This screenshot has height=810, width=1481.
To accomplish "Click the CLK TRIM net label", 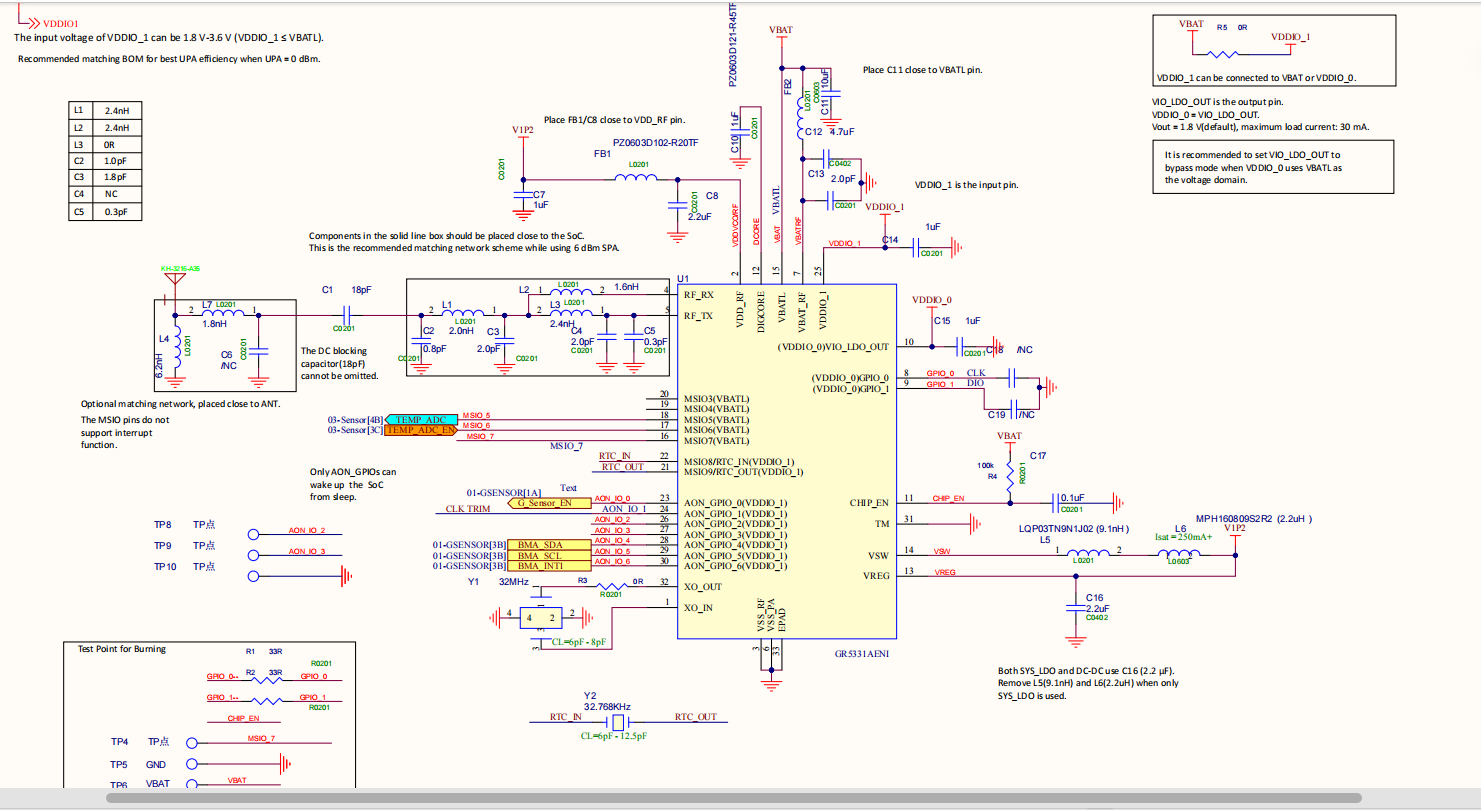I will tap(468, 509).
